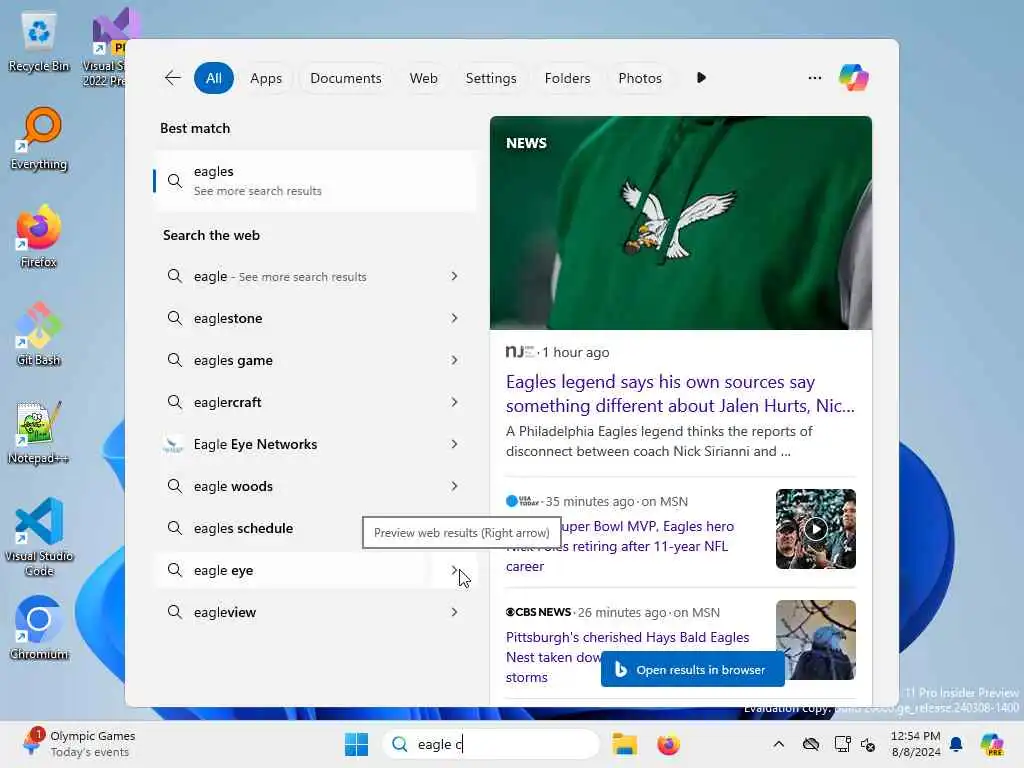Open the clock showing 12:54 PM

[916, 744]
